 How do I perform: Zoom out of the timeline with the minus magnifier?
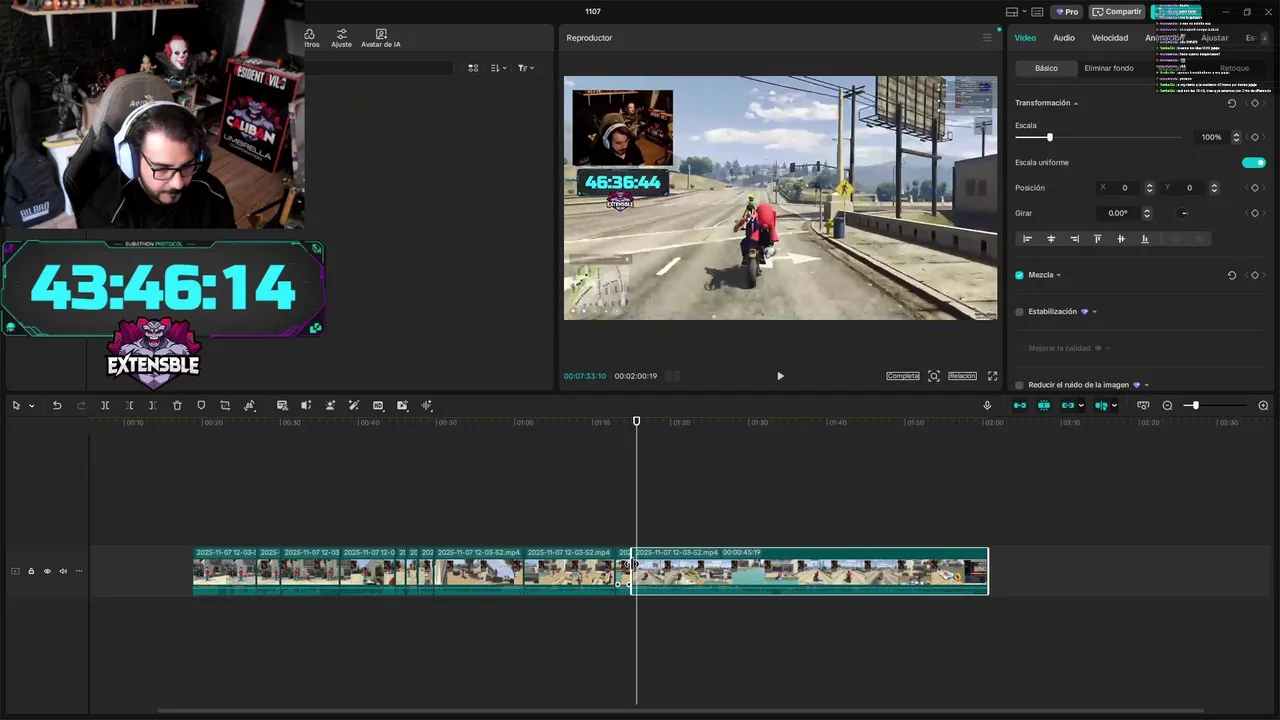[1167, 405]
